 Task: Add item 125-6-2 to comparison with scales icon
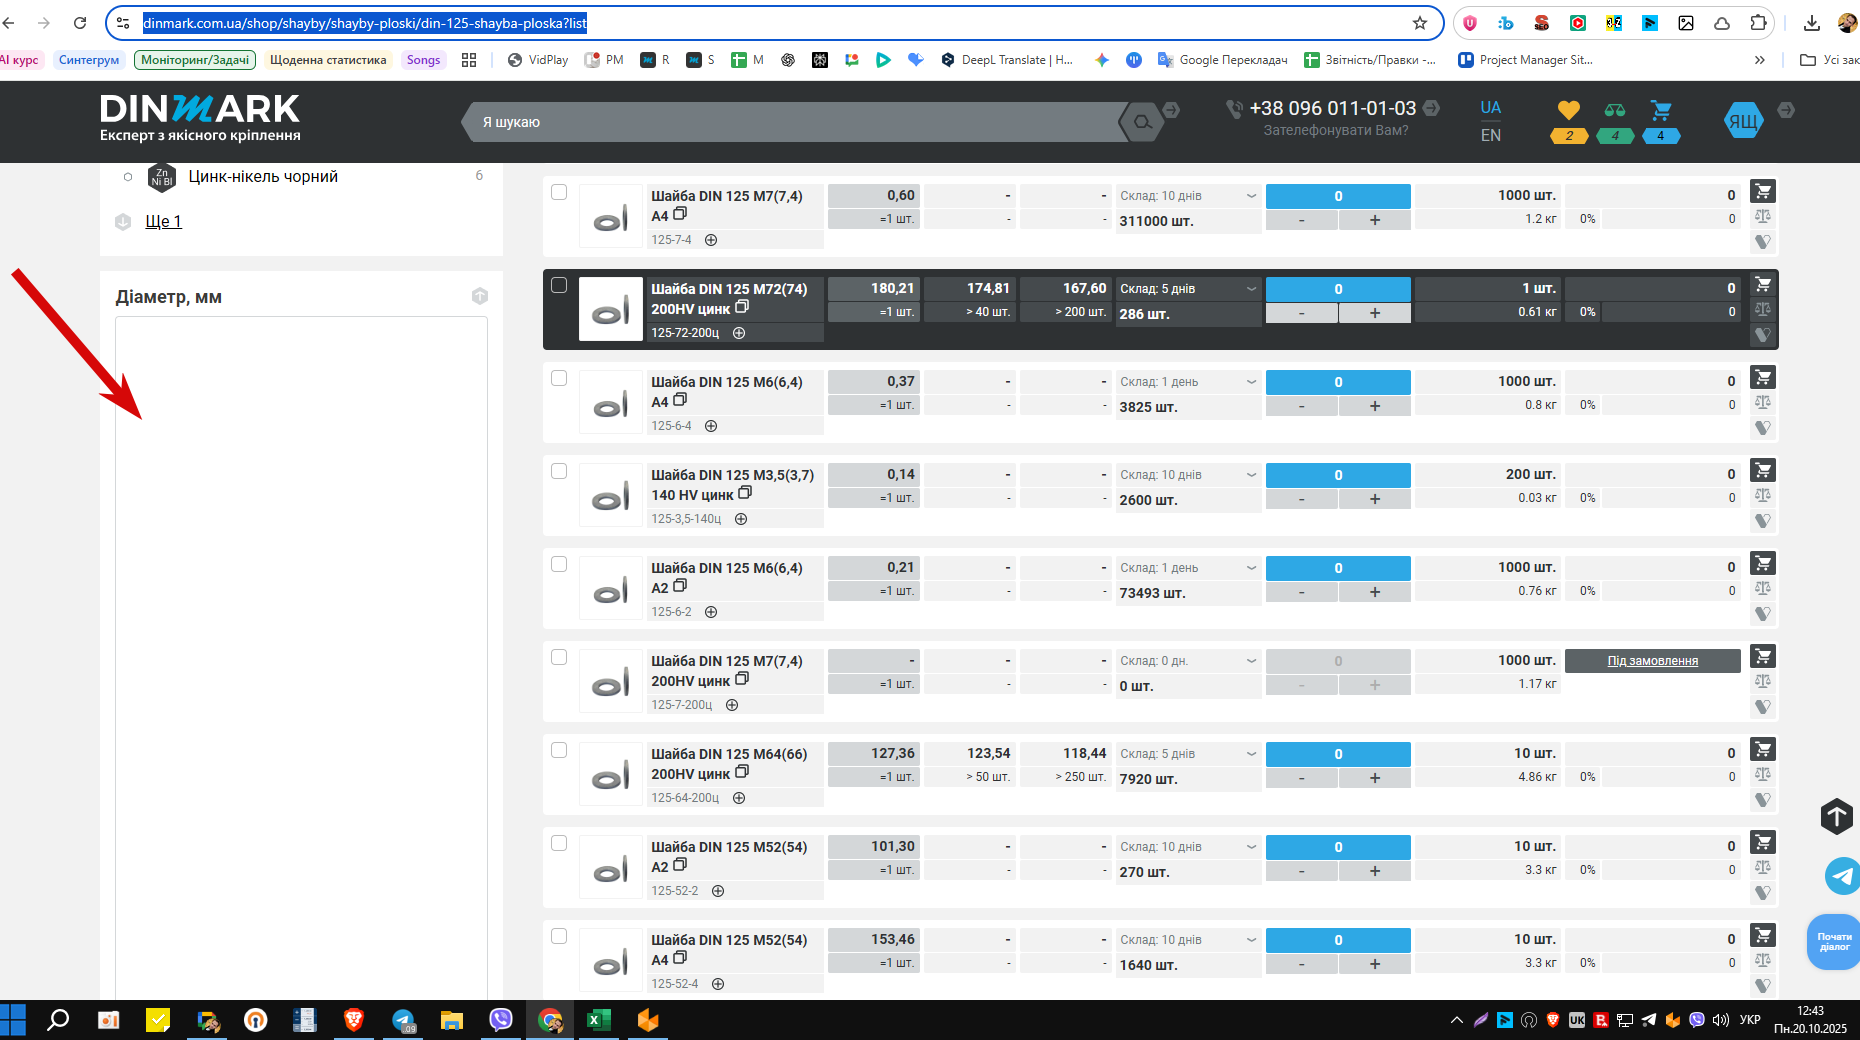[x=1763, y=588]
